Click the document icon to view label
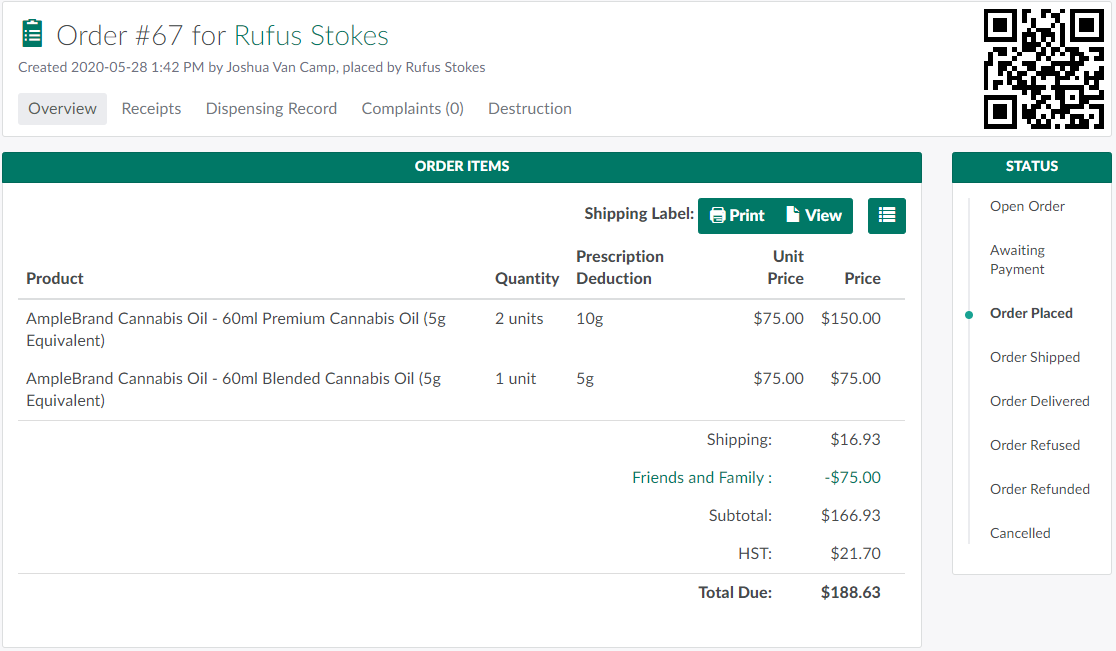1116x651 pixels. [793, 215]
